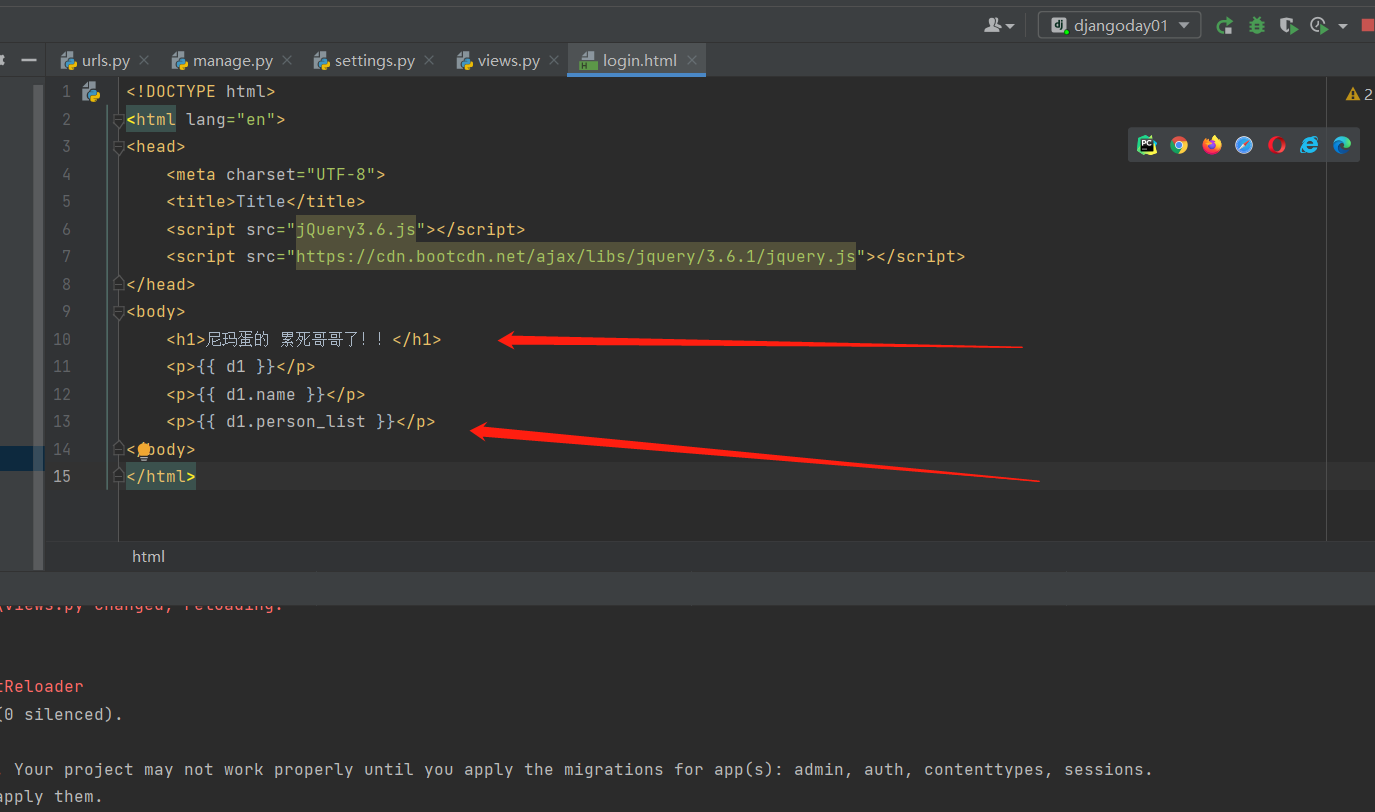The height and width of the screenshot is (812, 1375).
Task: Open login.html in Internet Explorer
Action: tap(1309, 145)
